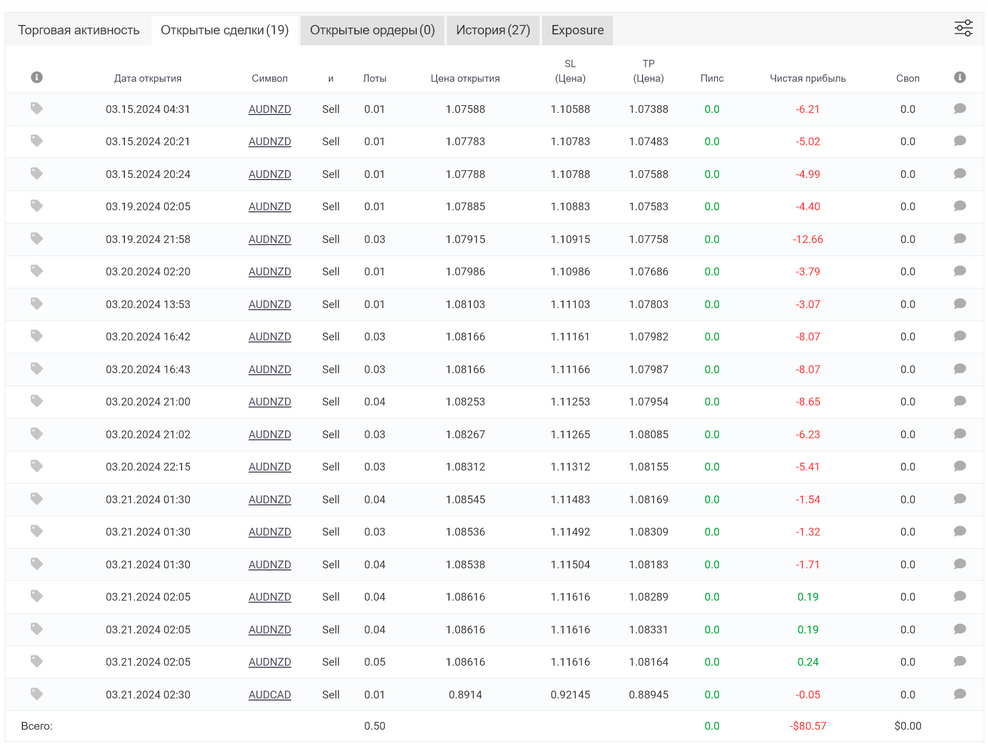Image resolution: width=988 pixels, height=750 pixels.
Task: Open comment bubble for -1.54 profit trade
Action: pyautogui.click(x=960, y=499)
